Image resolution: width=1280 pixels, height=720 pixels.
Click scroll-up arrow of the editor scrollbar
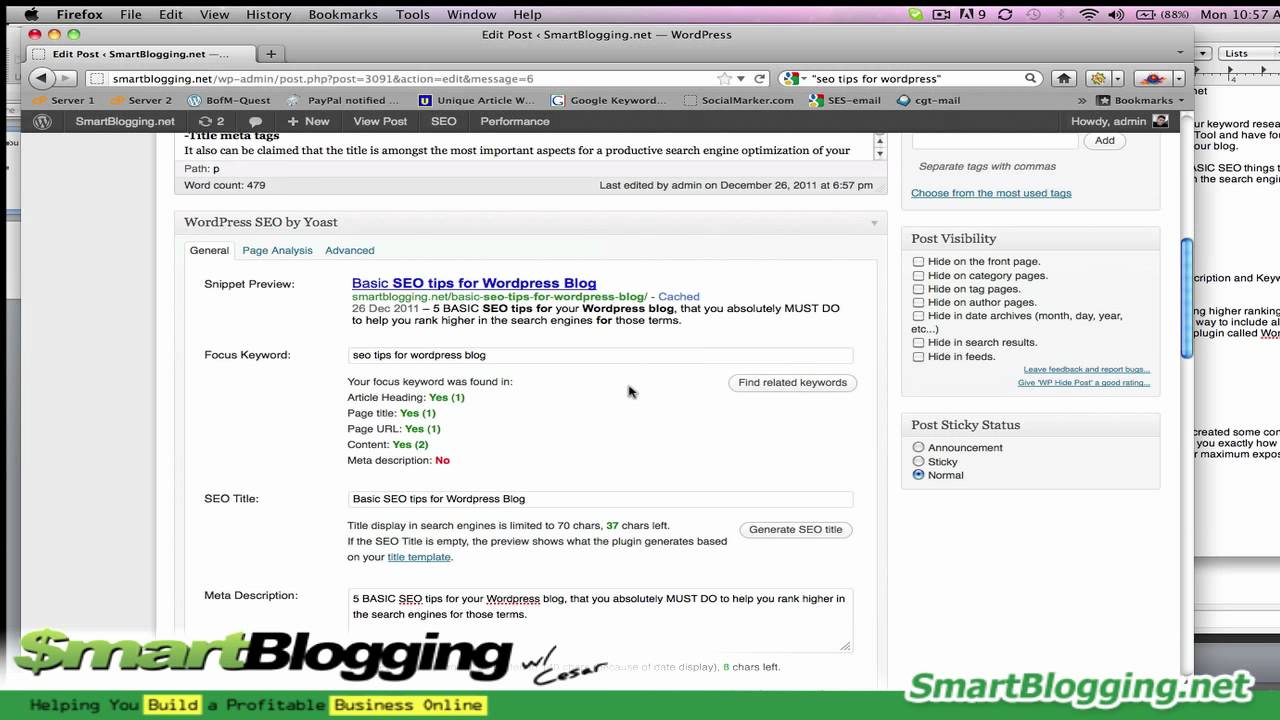coord(879,140)
